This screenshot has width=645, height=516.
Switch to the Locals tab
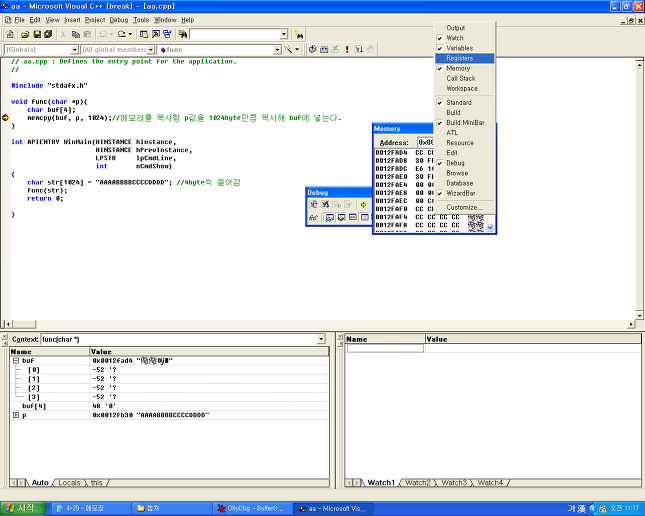pos(69,483)
